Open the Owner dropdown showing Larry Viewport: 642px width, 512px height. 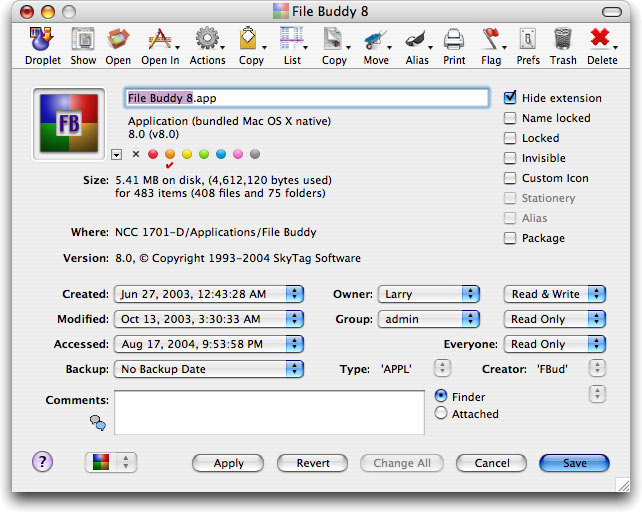[429, 294]
